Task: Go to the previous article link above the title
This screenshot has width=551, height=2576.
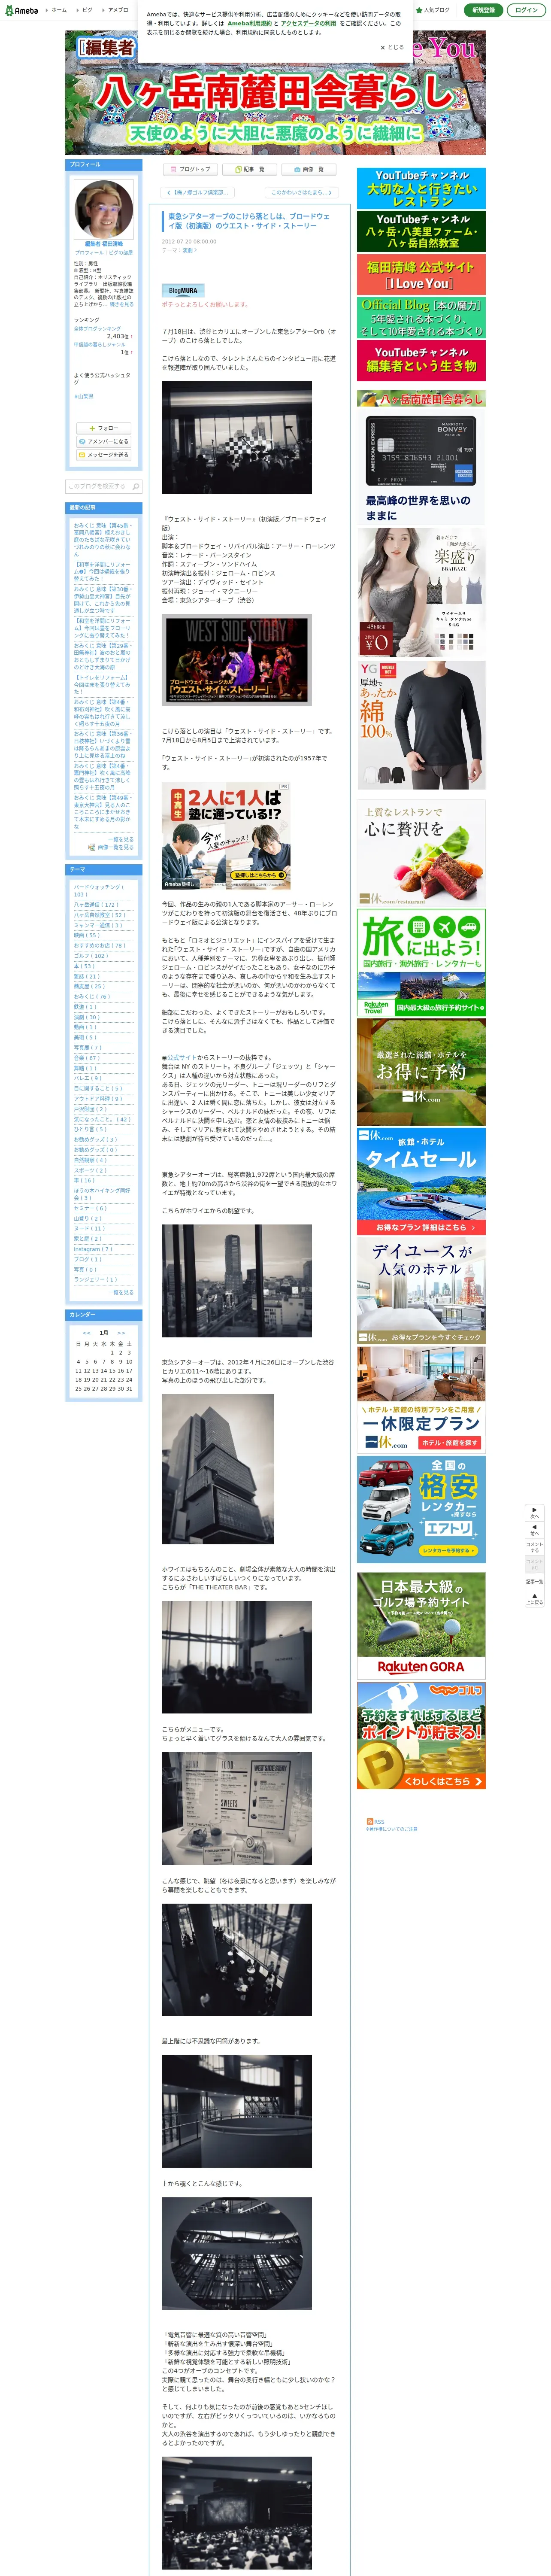Action: coord(198,192)
